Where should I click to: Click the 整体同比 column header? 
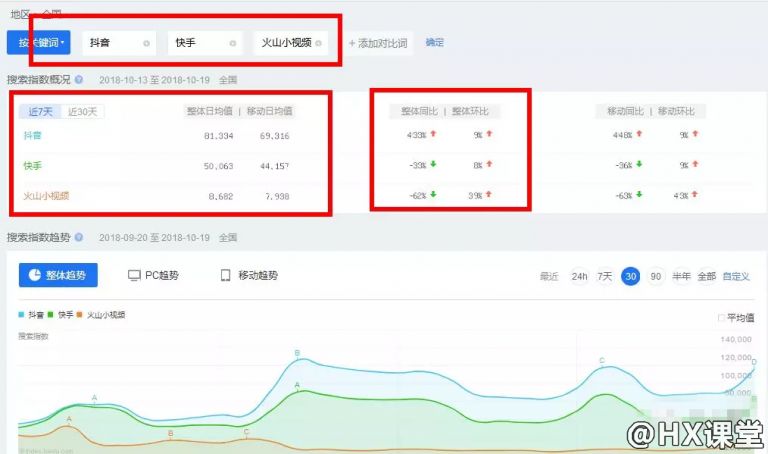pos(419,111)
